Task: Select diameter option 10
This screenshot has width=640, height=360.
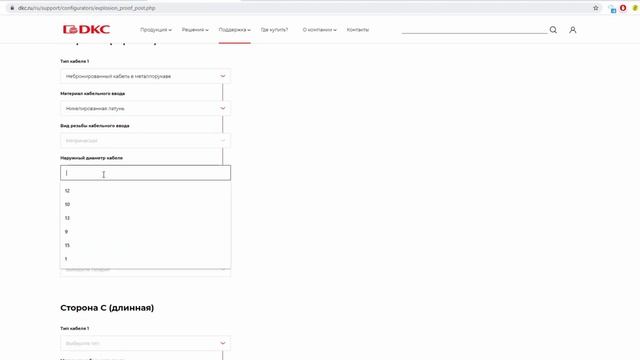Action: [145, 204]
